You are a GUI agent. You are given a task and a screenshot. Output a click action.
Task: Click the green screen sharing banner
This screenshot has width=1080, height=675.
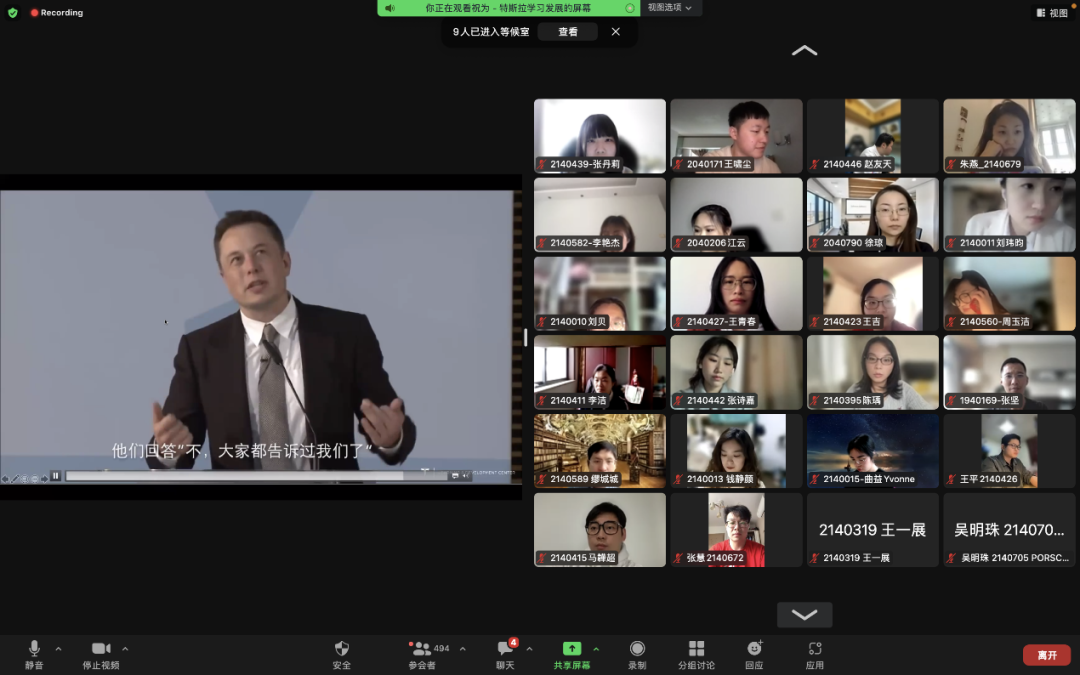tap(508, 8)
